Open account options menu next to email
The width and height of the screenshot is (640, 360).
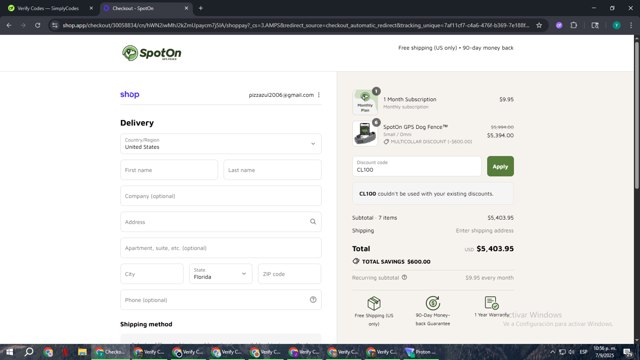click(x=319, y=95)
